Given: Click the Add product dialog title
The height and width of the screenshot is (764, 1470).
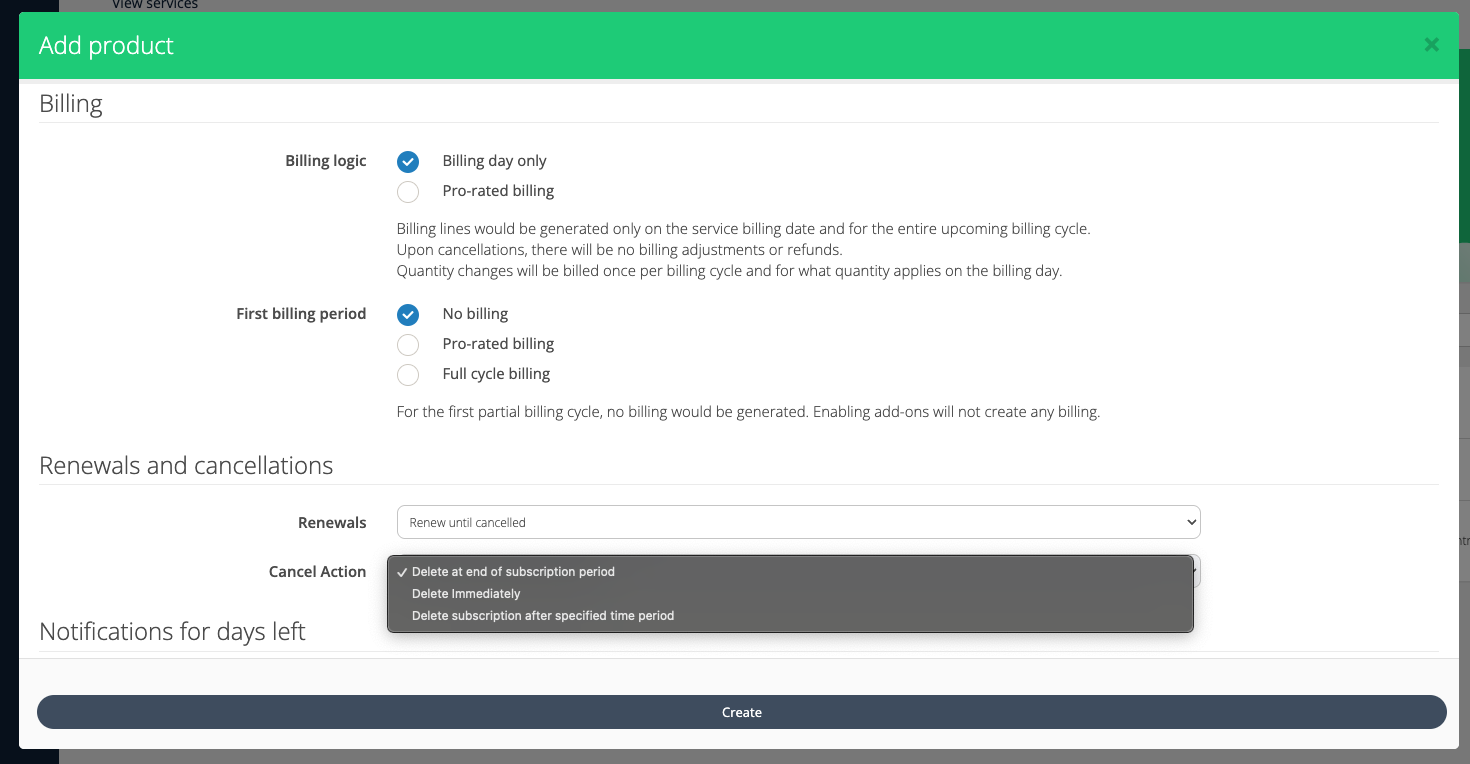Looking at the screenshot, I should (106, 46).
